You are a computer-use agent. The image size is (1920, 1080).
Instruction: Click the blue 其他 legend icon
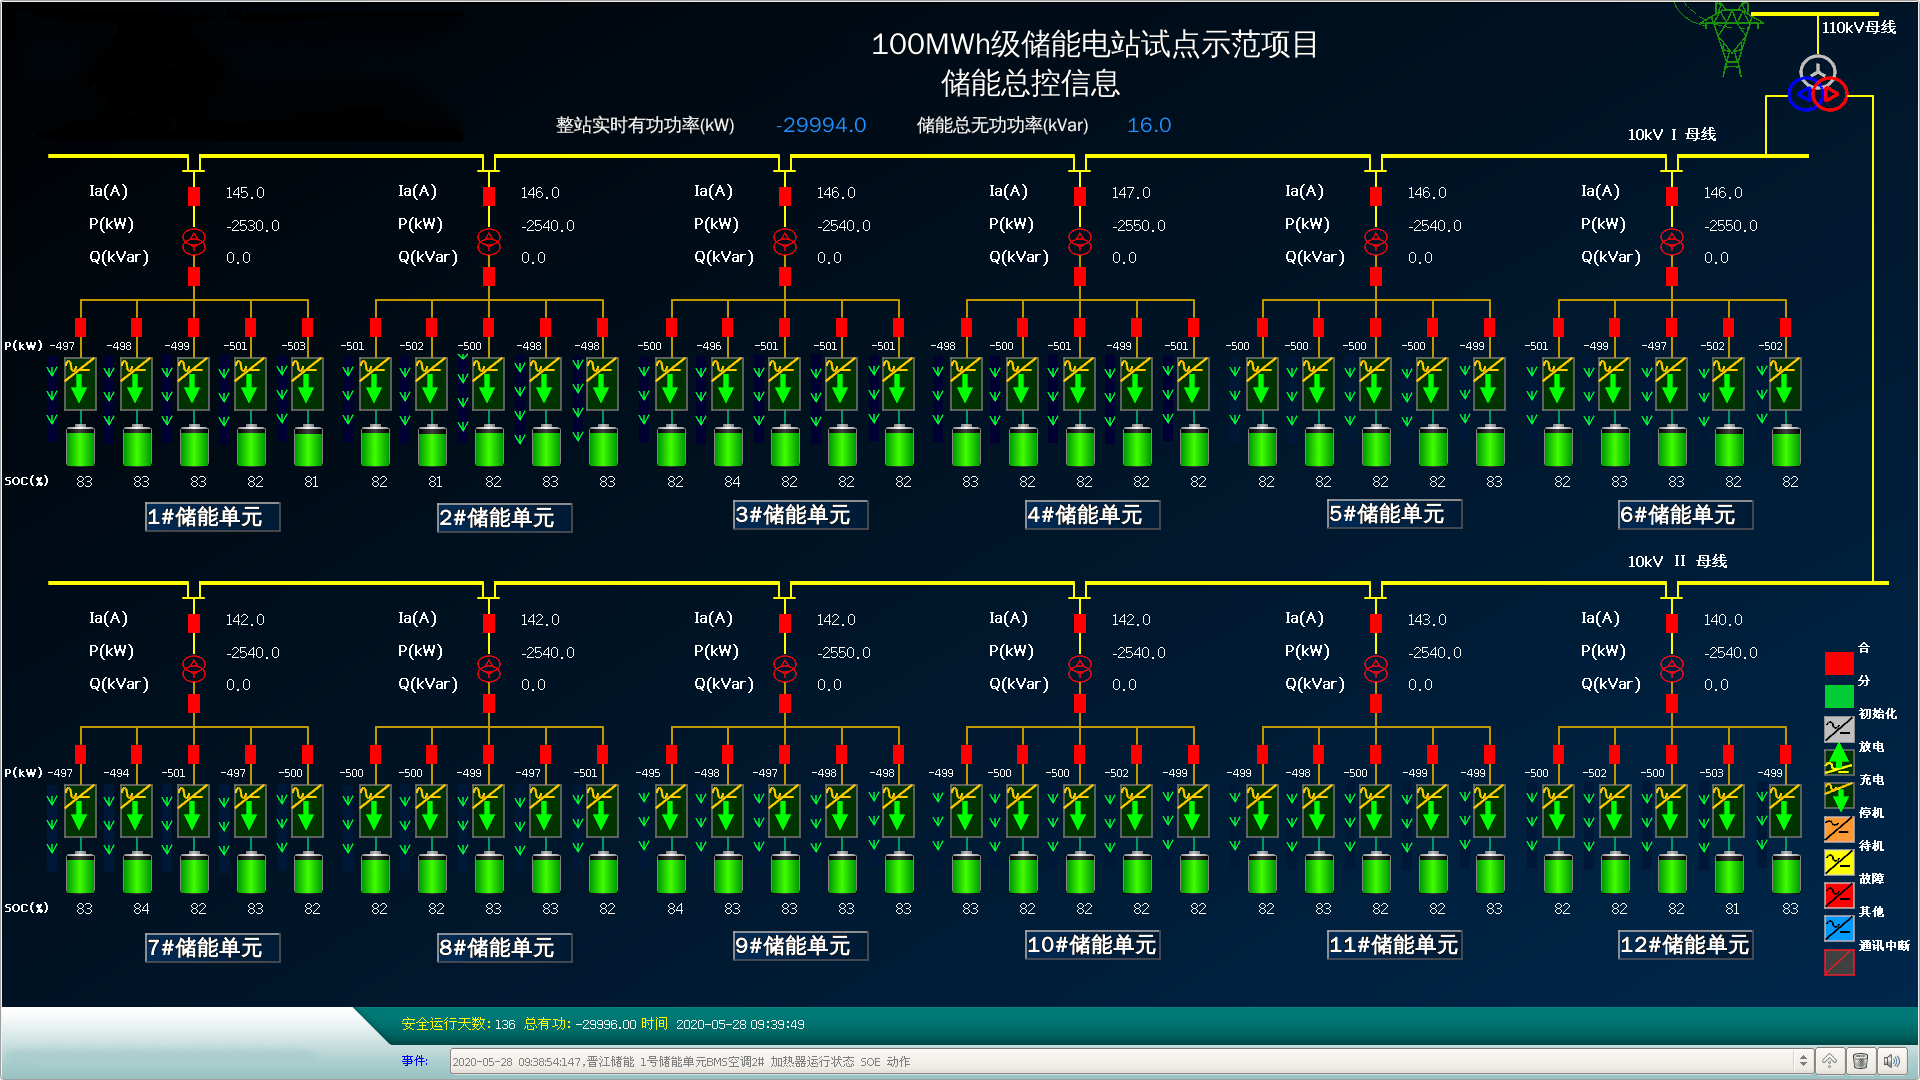pyautogui.click(x=1838, y=928)
